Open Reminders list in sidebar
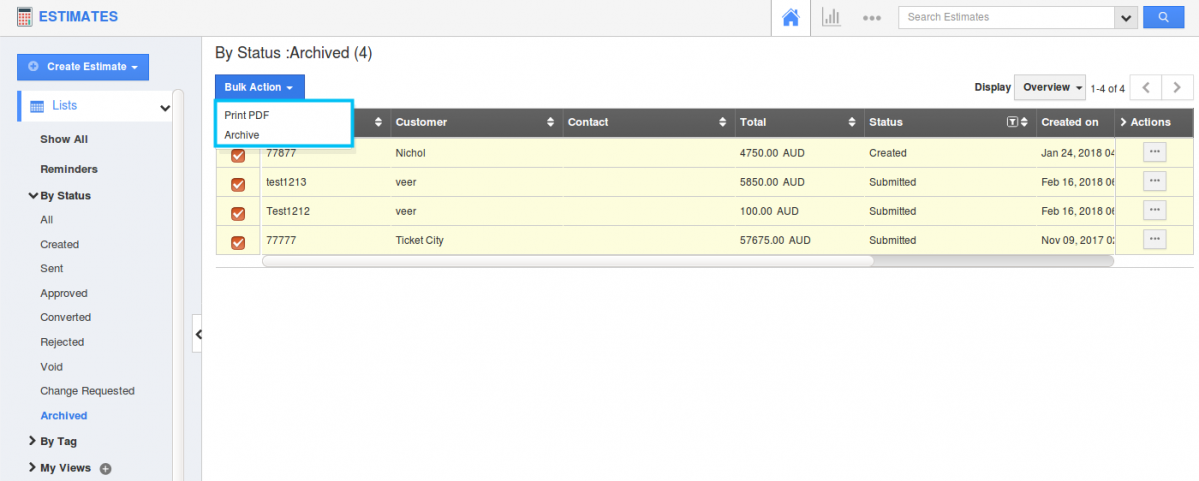This screenshot has height=481, width=1199. pos(69,169)
